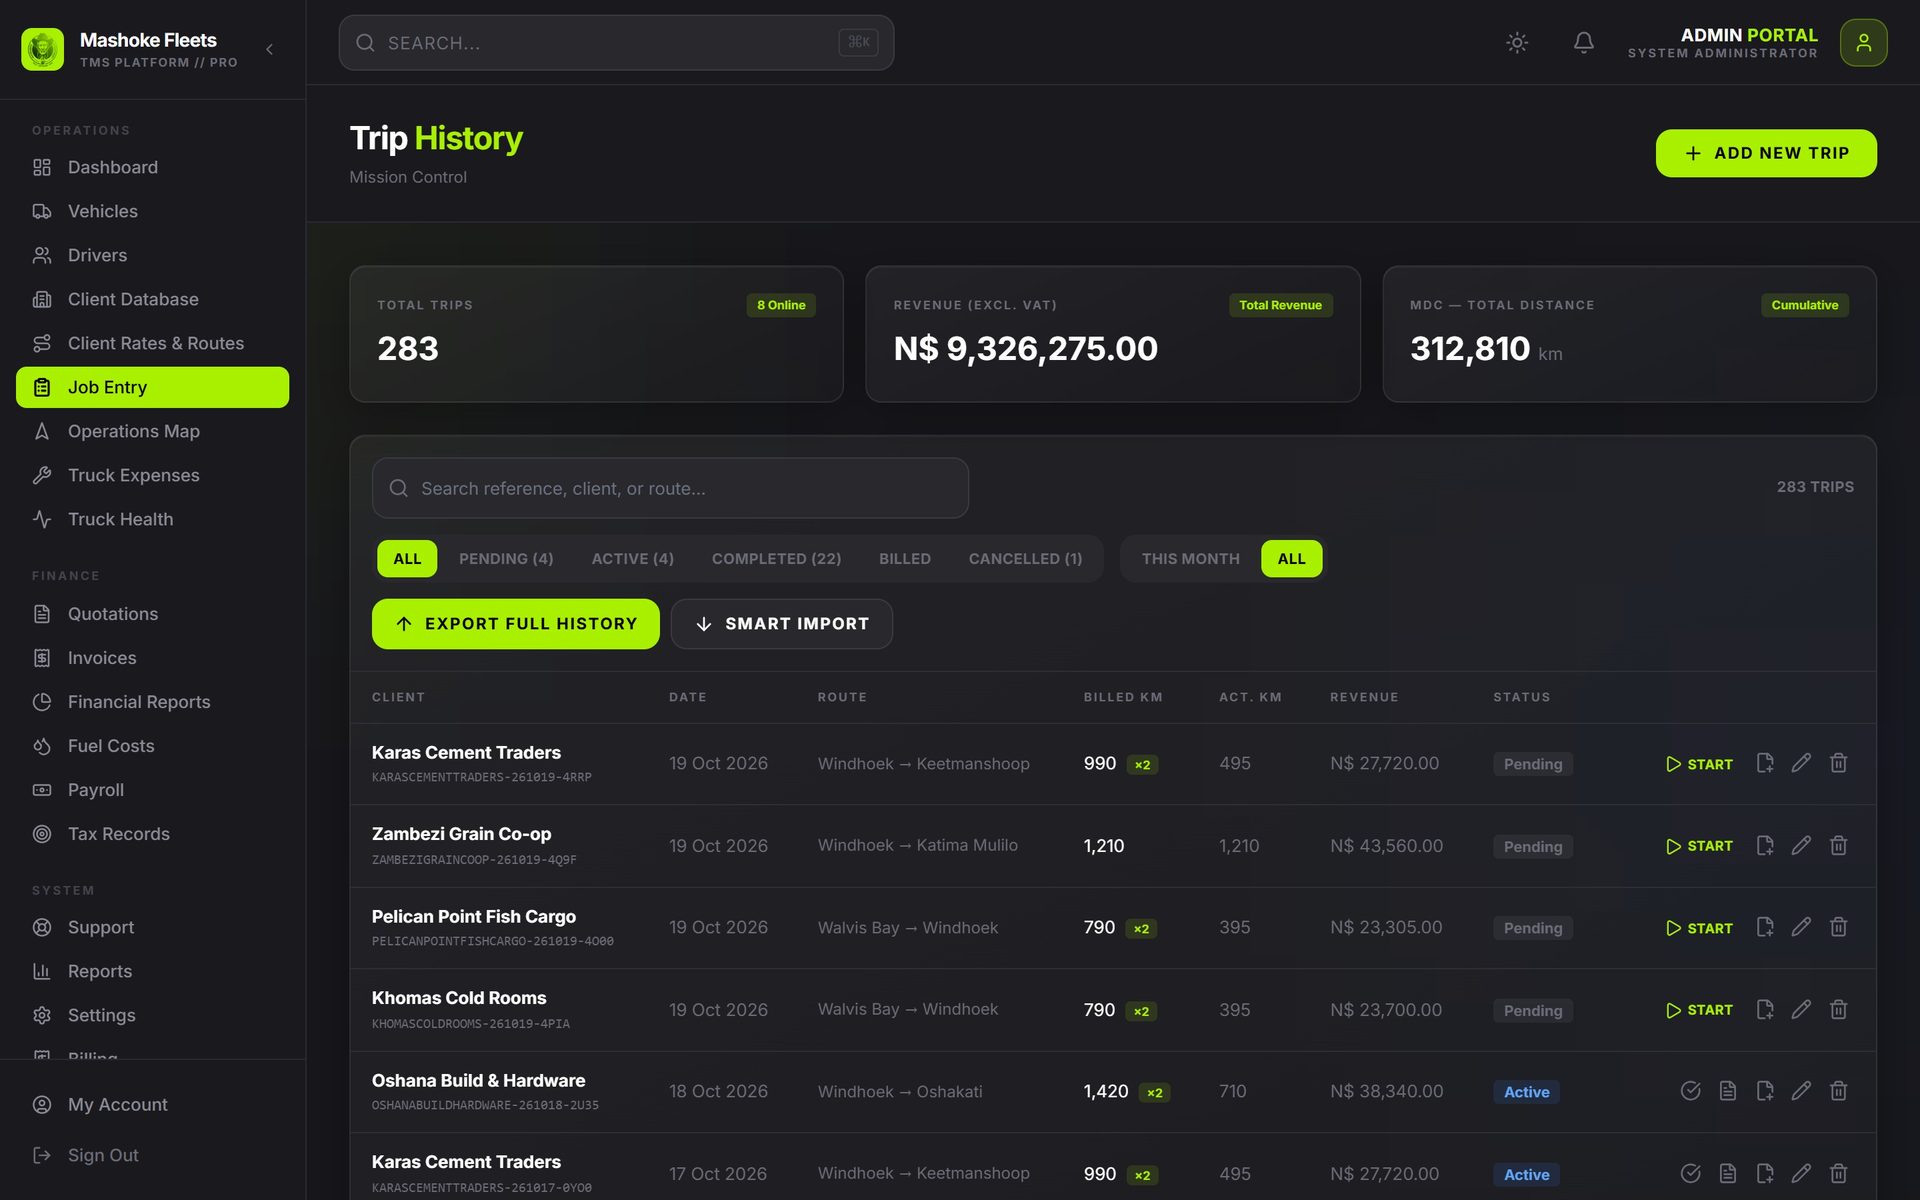Open My Account

(152, 1104)
